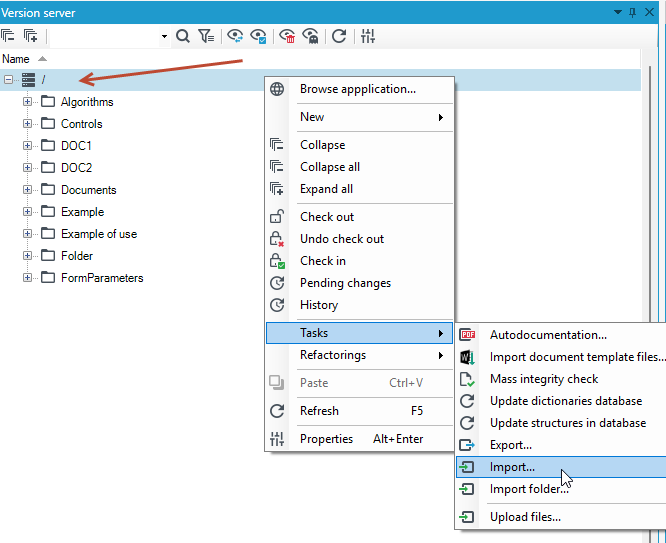Click the toolbar combo box text field
The width and height of the screenshot is (666, 543).
click(x=105, y=37)
